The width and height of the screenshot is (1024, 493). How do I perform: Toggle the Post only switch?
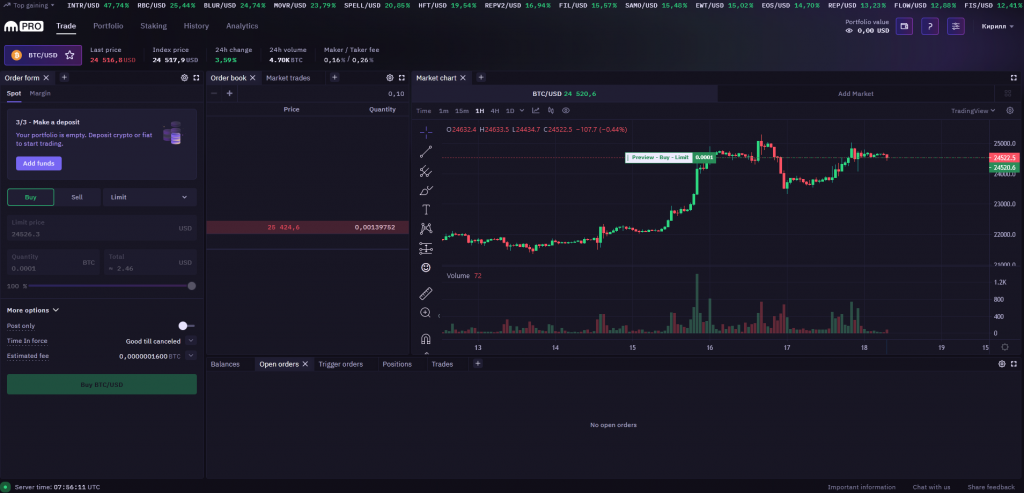pyautogui.click(x=184, y=326)
